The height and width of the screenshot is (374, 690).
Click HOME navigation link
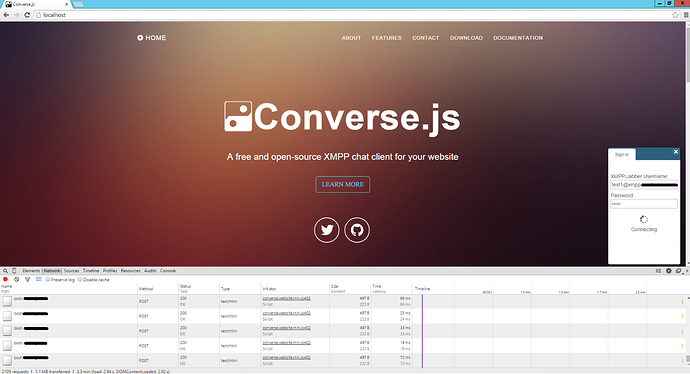click(x=156, y=38)
